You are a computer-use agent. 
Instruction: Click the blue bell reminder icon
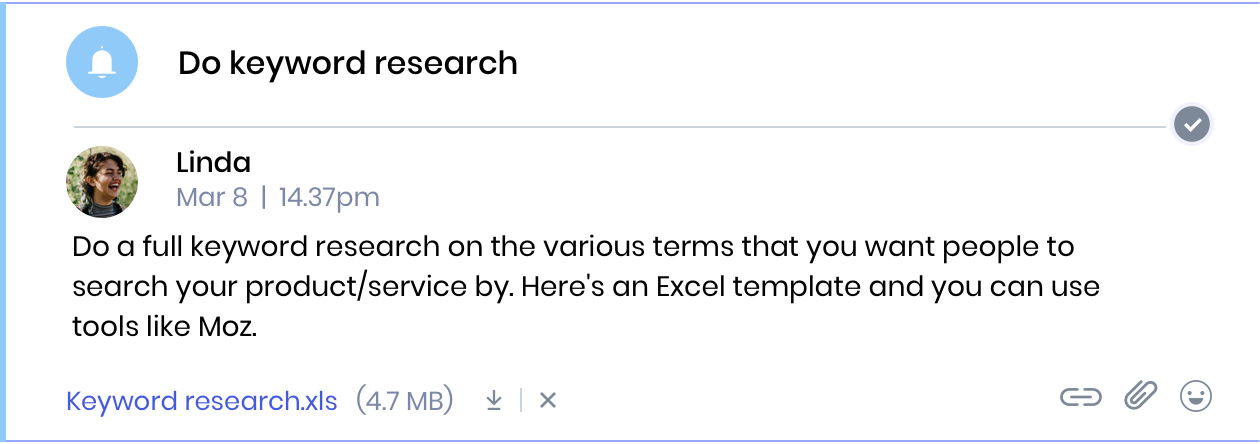(102, 62)
